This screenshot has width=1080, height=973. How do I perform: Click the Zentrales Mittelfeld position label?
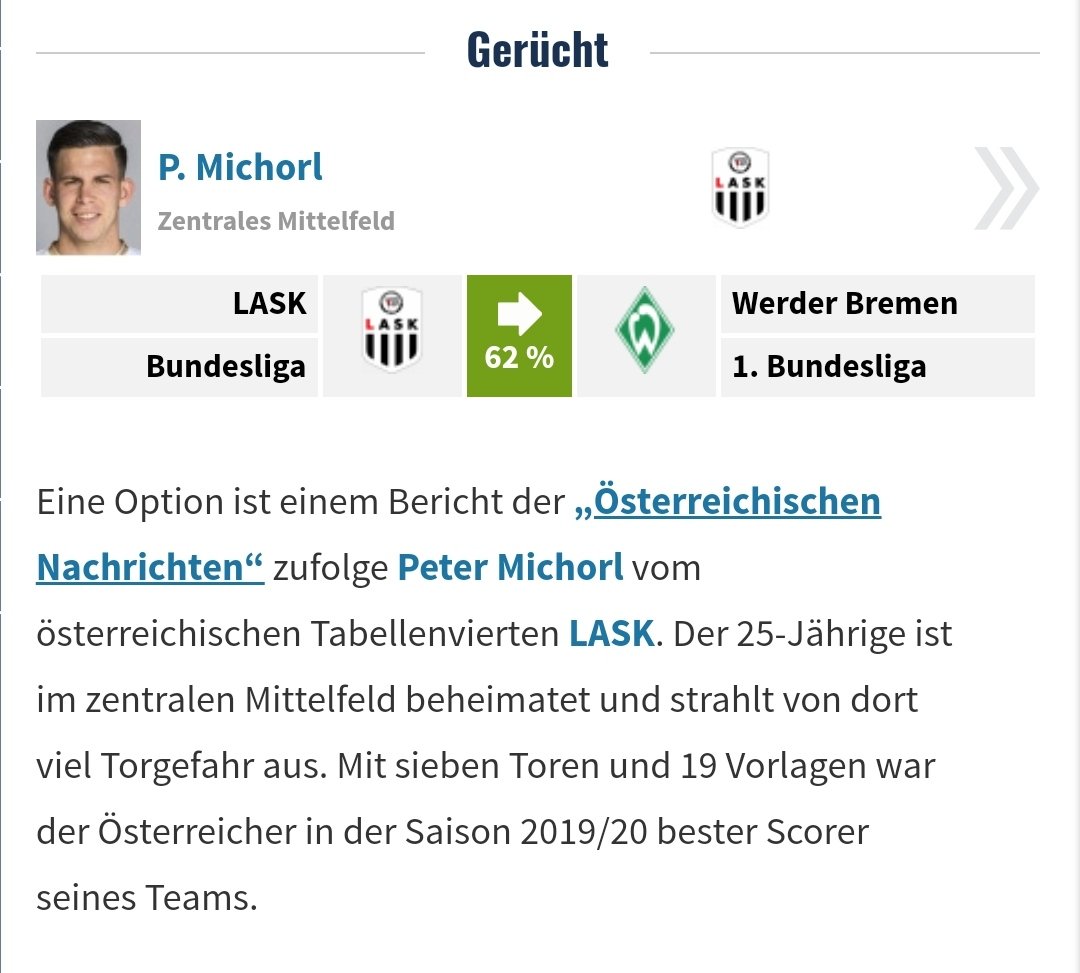276,221
